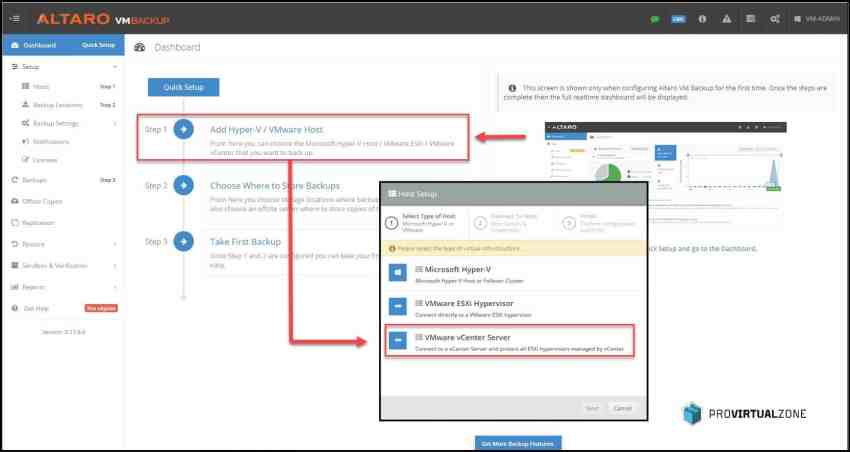Open Get Help in the sidebar

click(x=36, y=308)
